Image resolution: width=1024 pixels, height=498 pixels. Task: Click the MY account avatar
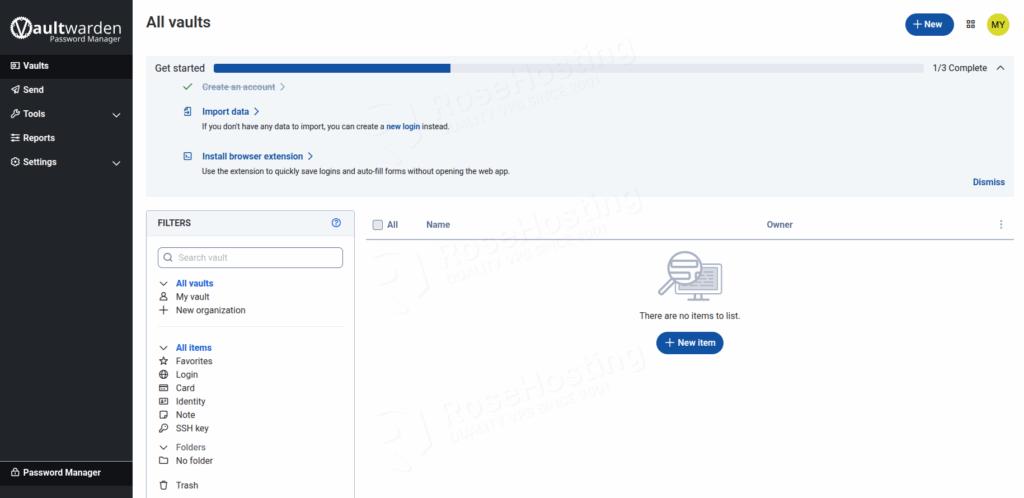click(x=997, y=24)
